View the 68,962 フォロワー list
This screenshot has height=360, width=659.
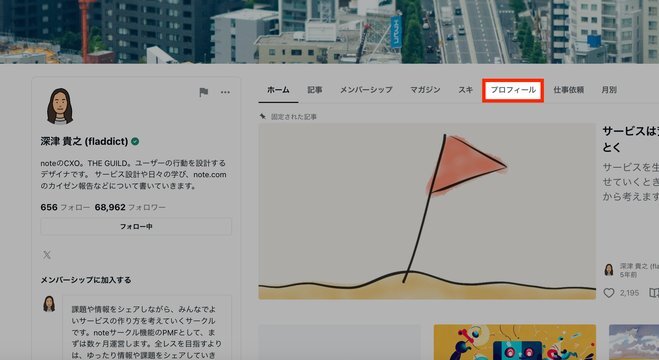[x=130, y=207]
